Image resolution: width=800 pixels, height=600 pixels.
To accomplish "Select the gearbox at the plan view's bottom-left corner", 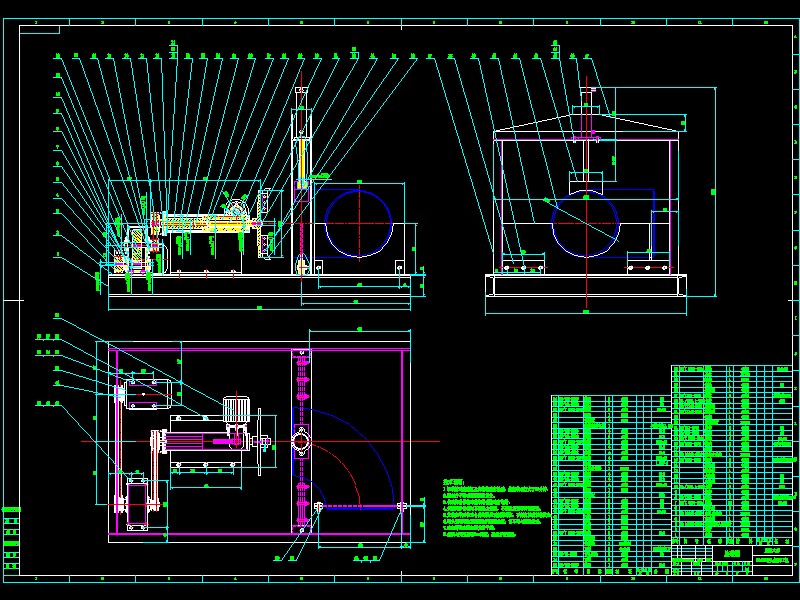I will 137,504.
